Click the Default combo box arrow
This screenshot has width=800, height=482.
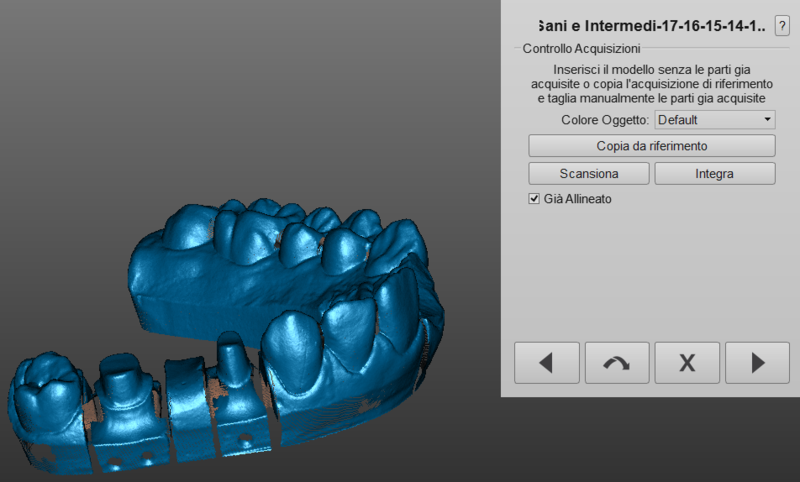pos(767,120)
